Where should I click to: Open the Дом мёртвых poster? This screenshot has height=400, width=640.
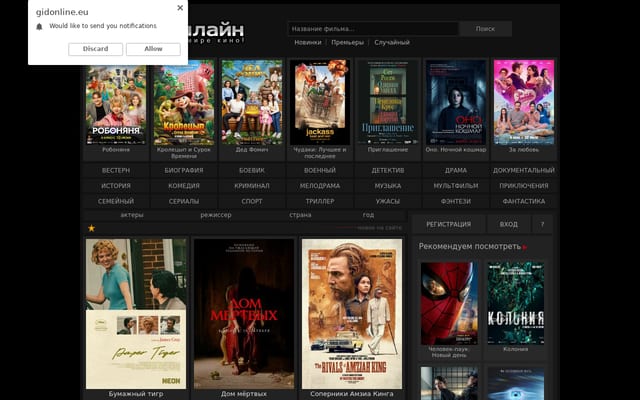click(244, 314)
